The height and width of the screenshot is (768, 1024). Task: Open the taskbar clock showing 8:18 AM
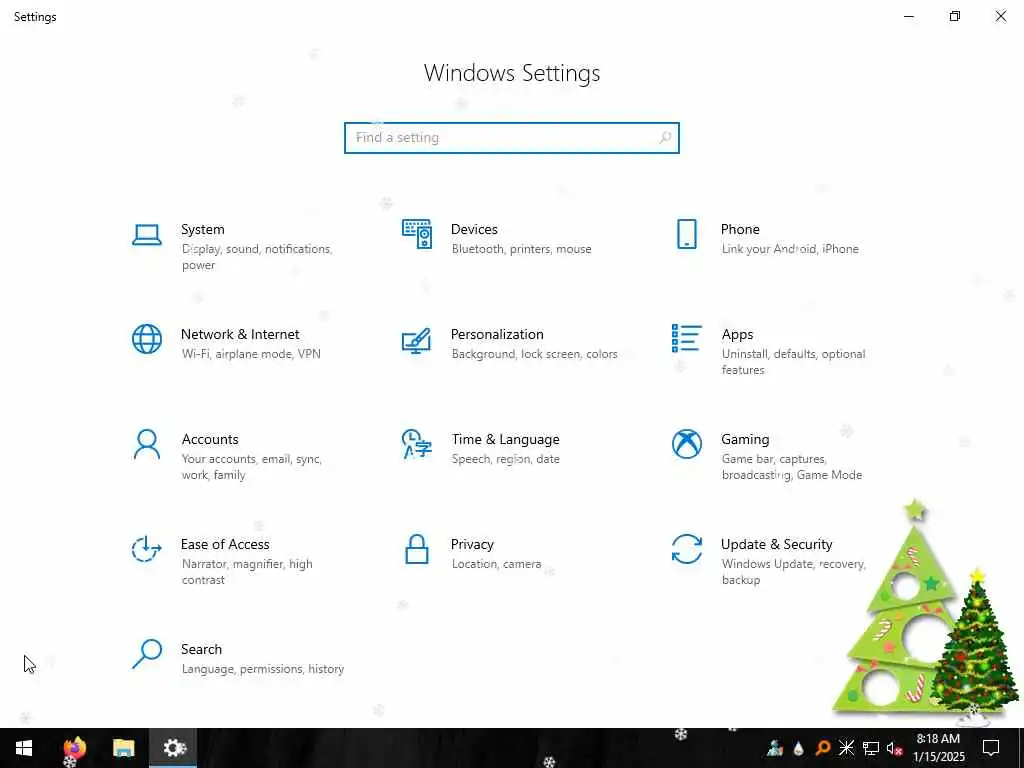(x=938, y=748)
